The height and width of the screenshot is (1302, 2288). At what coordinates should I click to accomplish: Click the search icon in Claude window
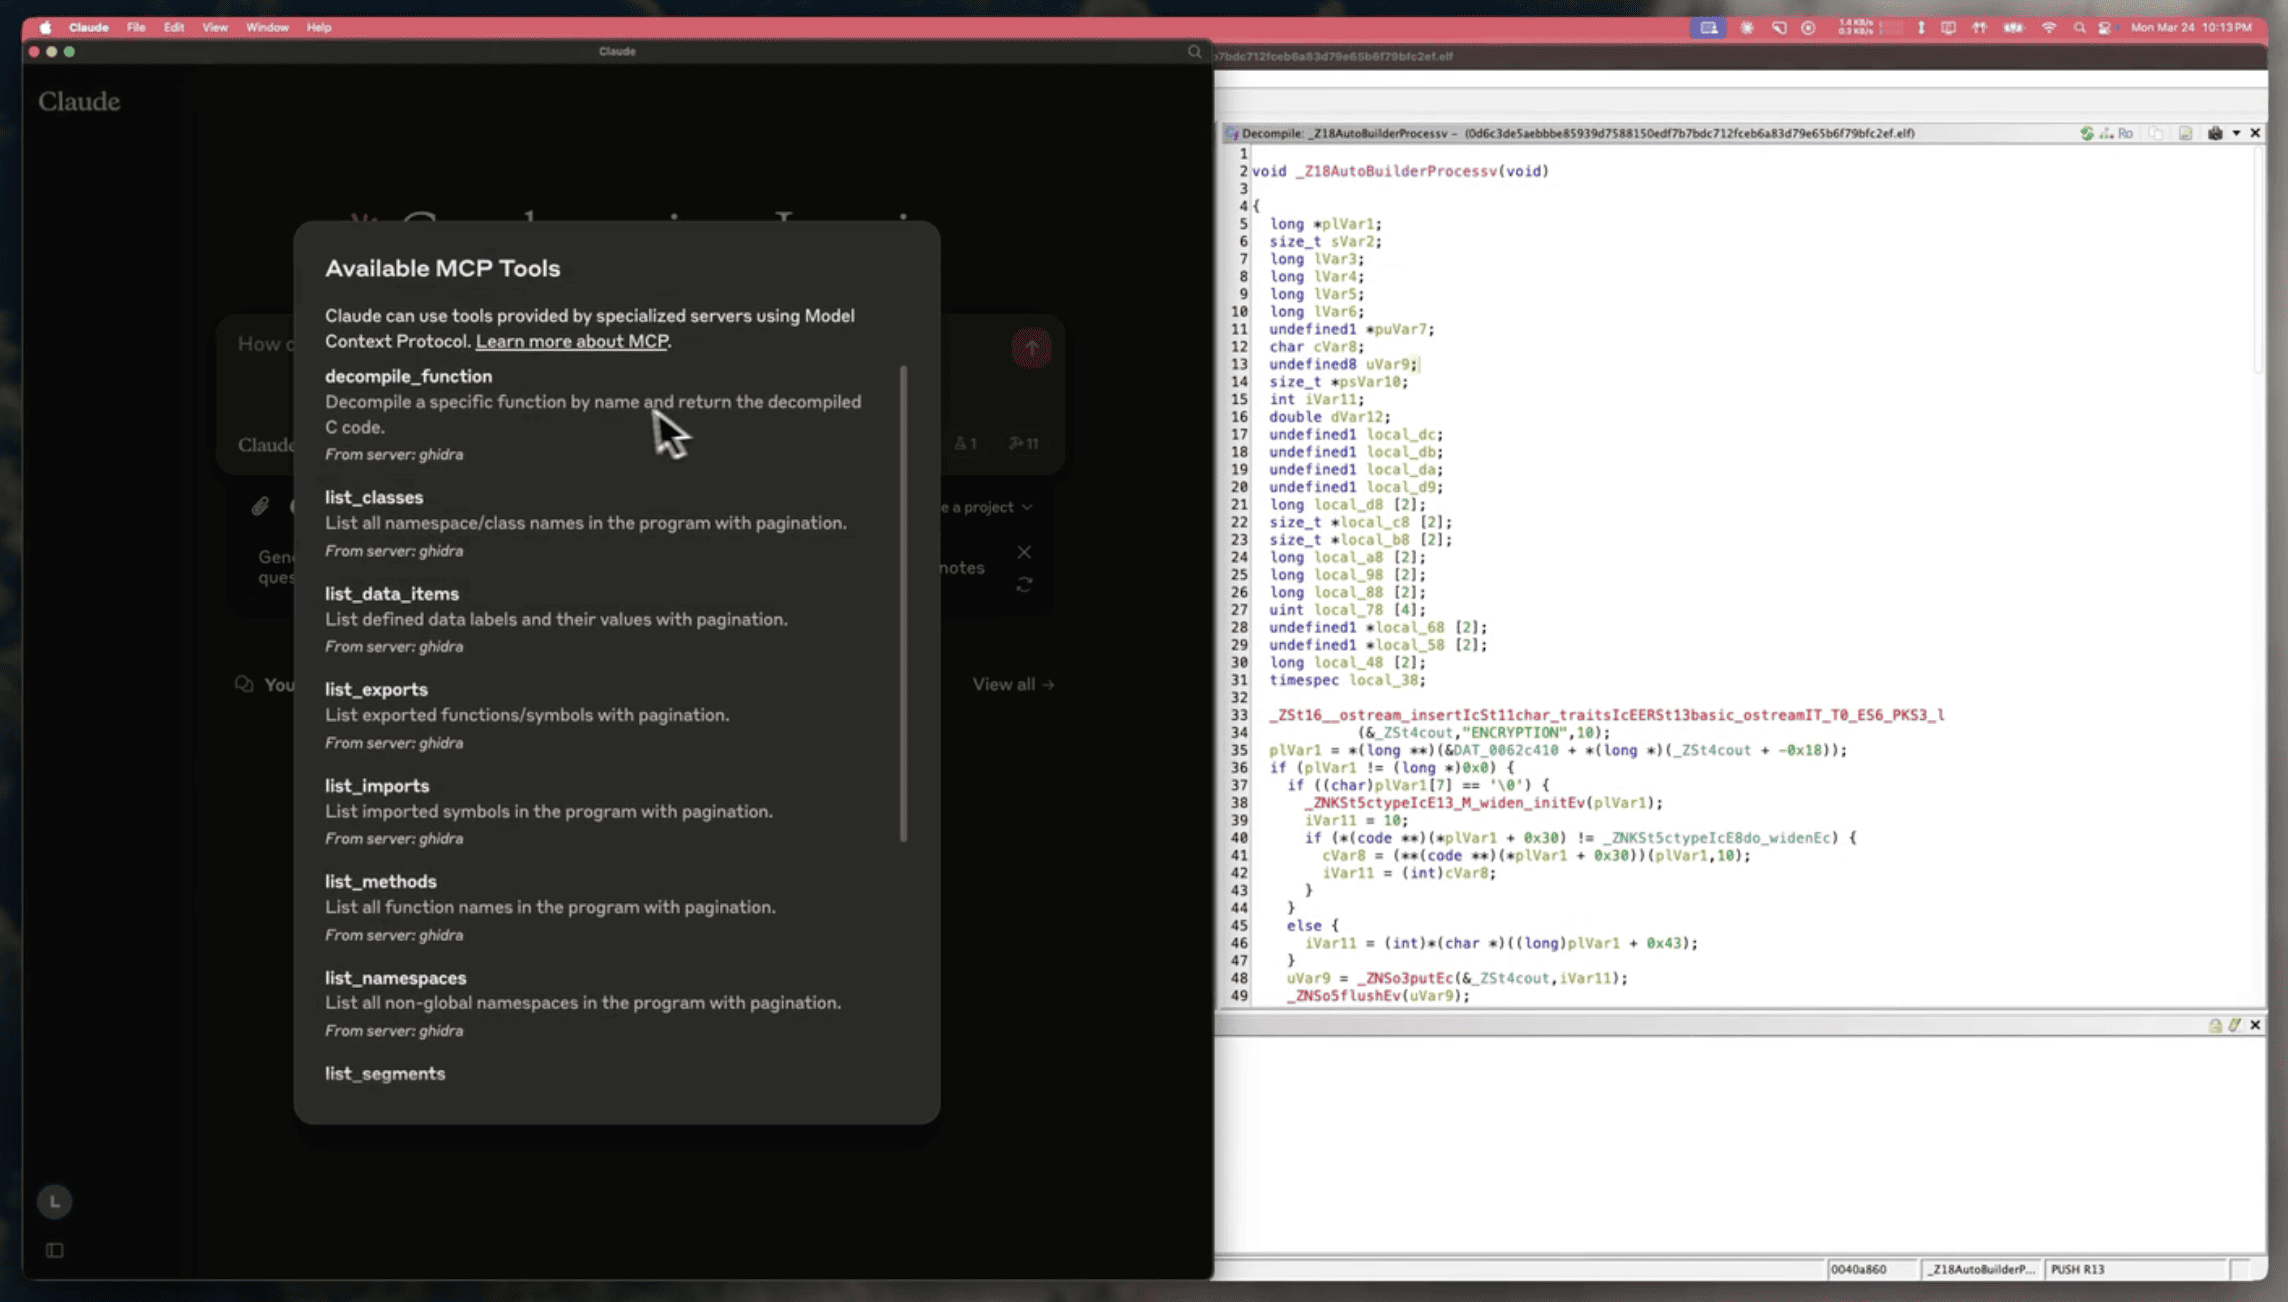click(1194, 51)
